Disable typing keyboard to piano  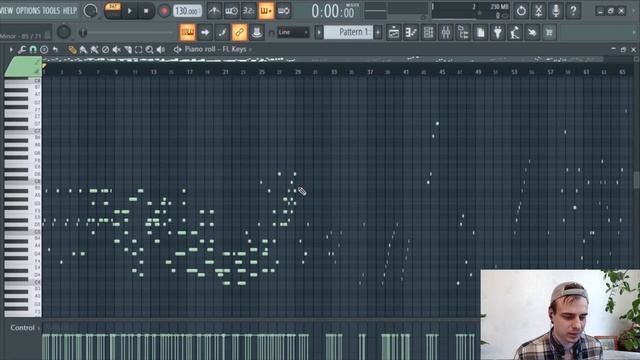tap(188, 32)
